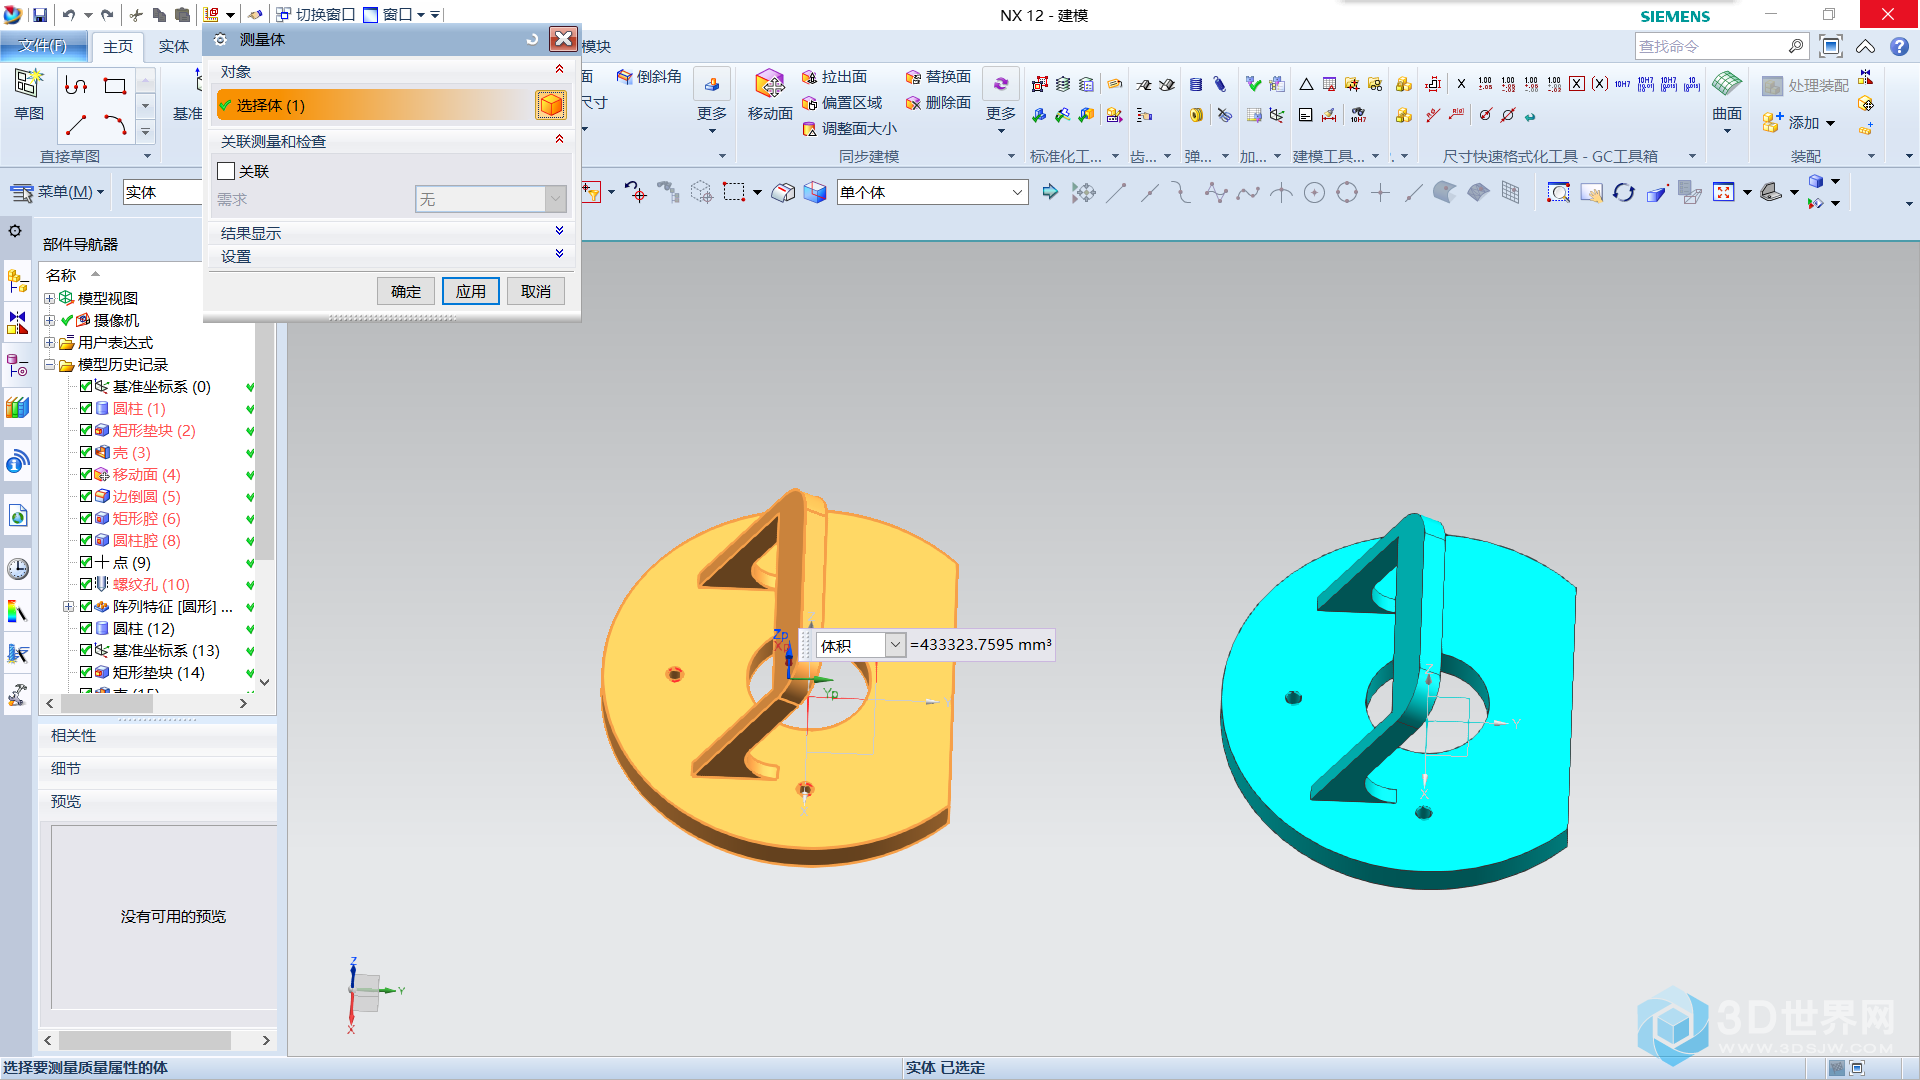Switch to the 主页 ribbon tab

click(118, 46)
